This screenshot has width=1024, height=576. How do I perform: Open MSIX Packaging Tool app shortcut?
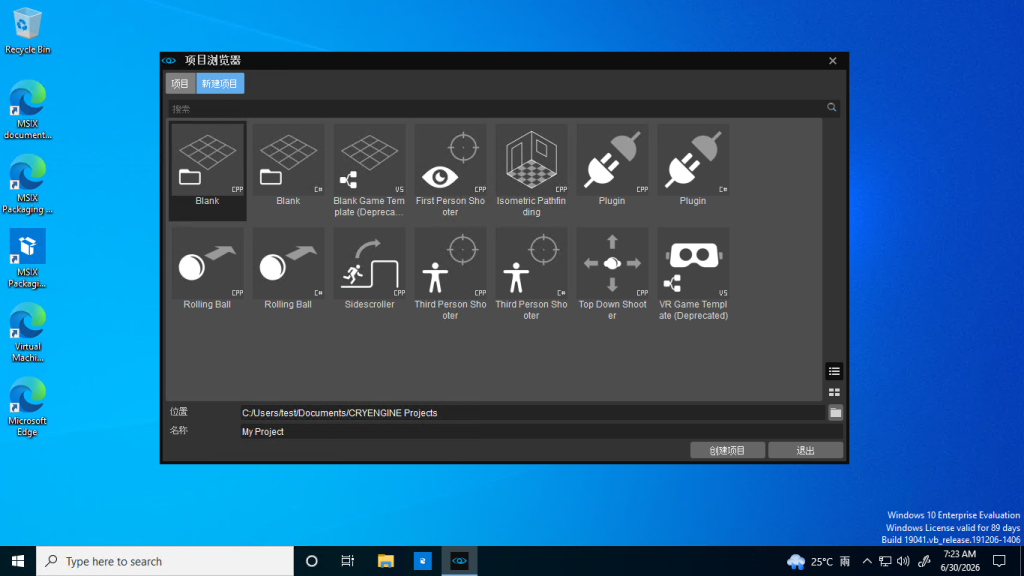tap(27, 259)
